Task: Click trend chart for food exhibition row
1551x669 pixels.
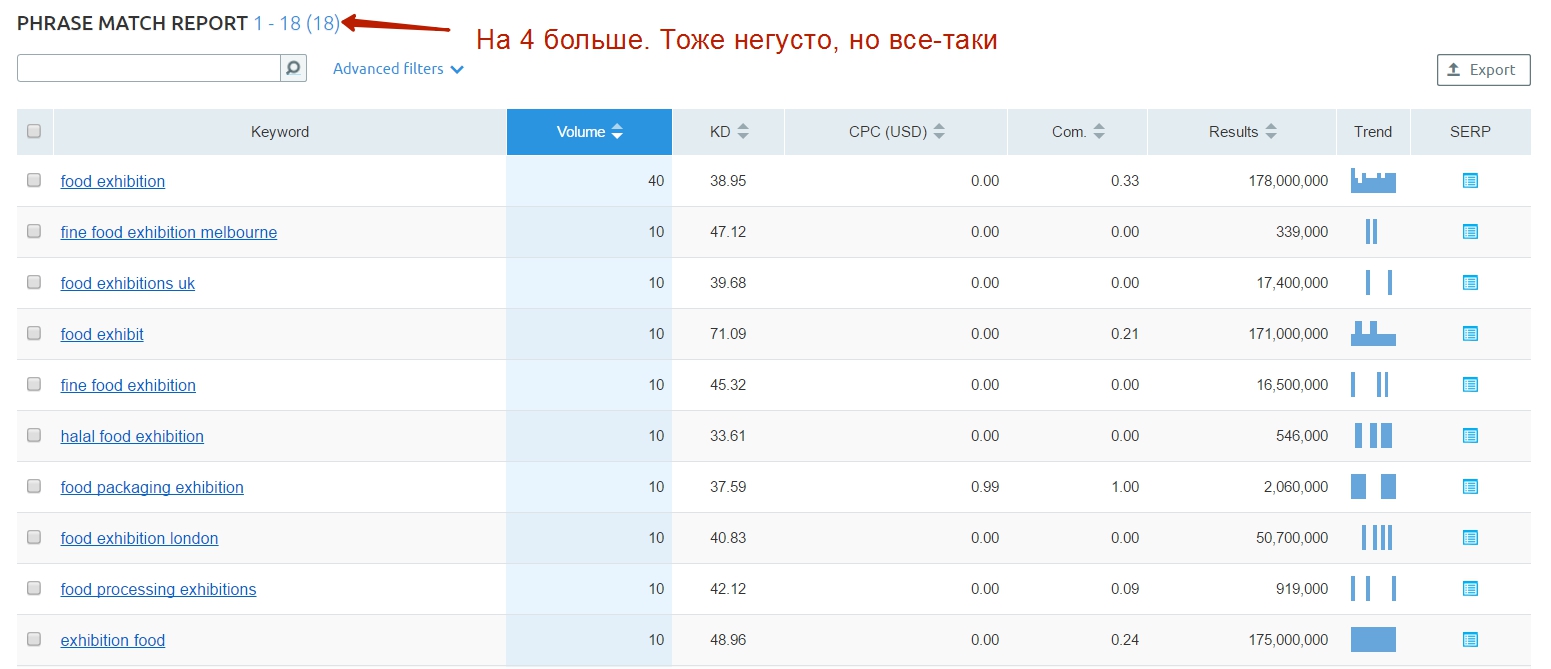Action: (1373, 181)
